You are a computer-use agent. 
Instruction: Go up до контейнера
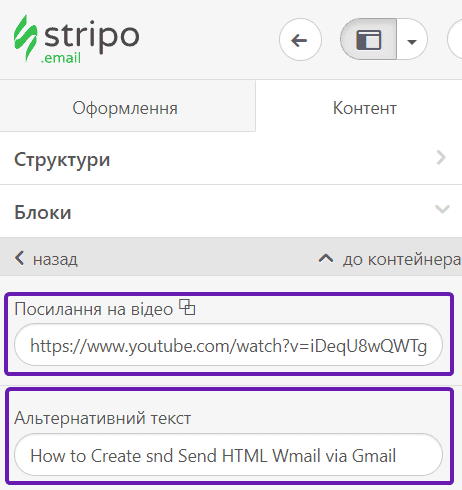point(402,259)
